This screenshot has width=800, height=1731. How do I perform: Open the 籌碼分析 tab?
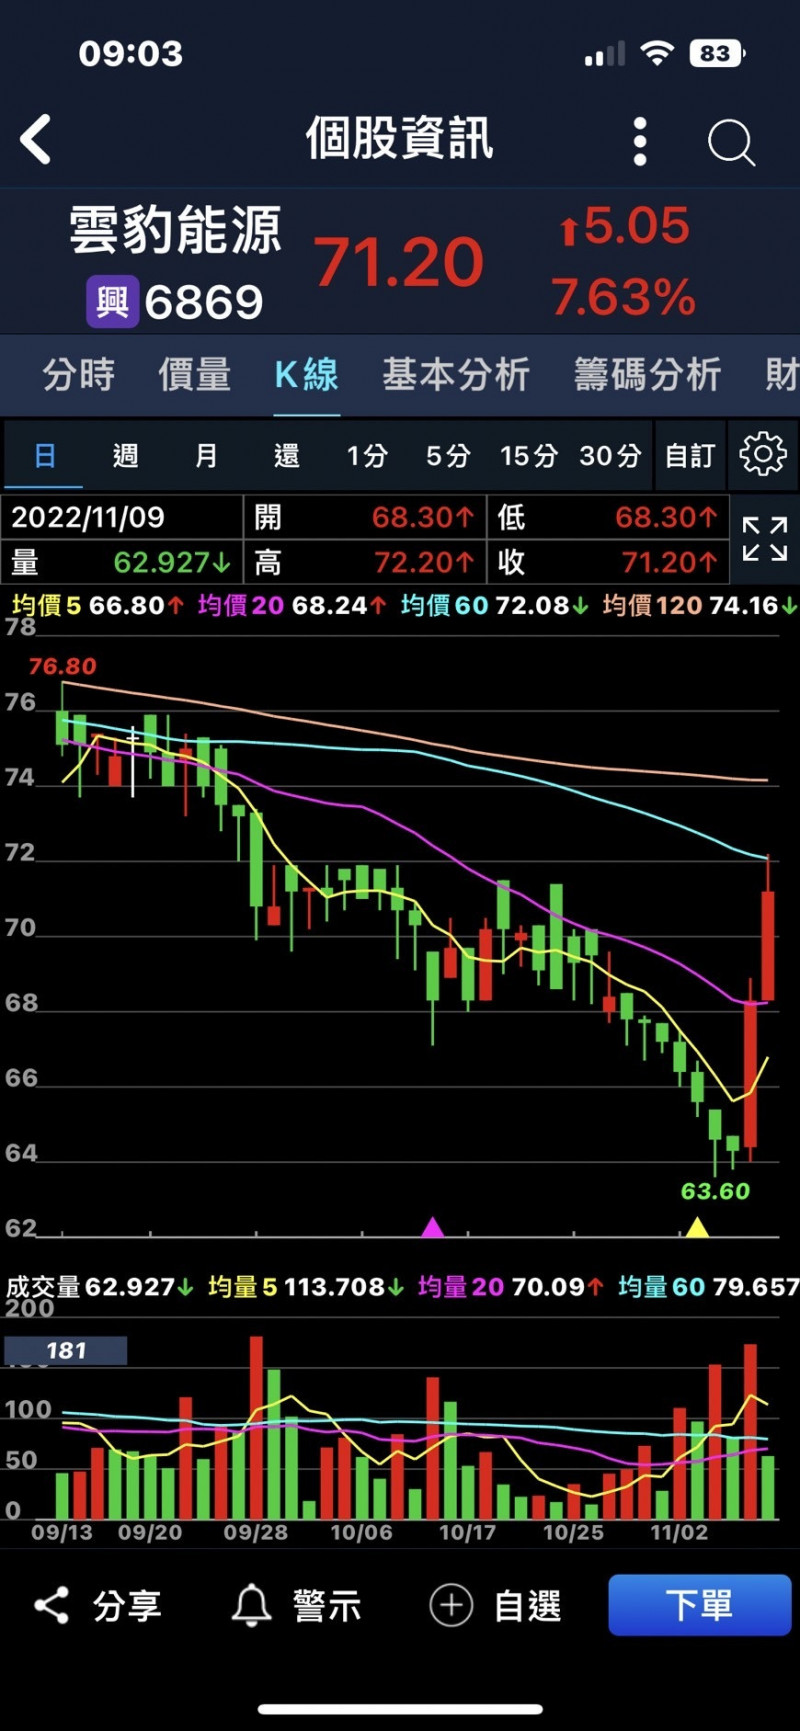click(x=647, y=375)
